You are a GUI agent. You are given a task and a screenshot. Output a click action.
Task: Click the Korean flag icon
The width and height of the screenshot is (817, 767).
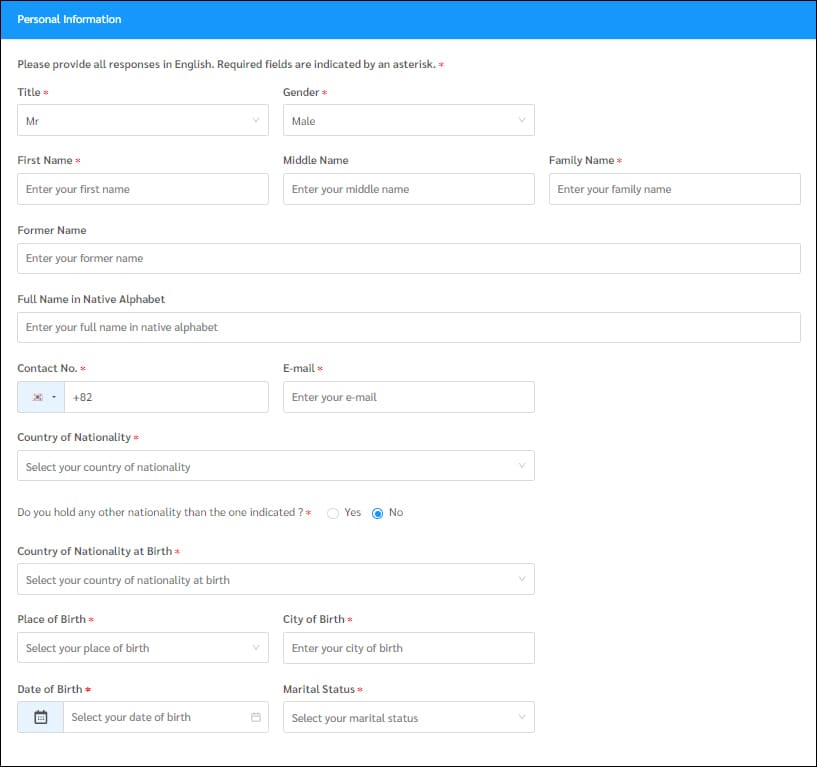point(38,397)
